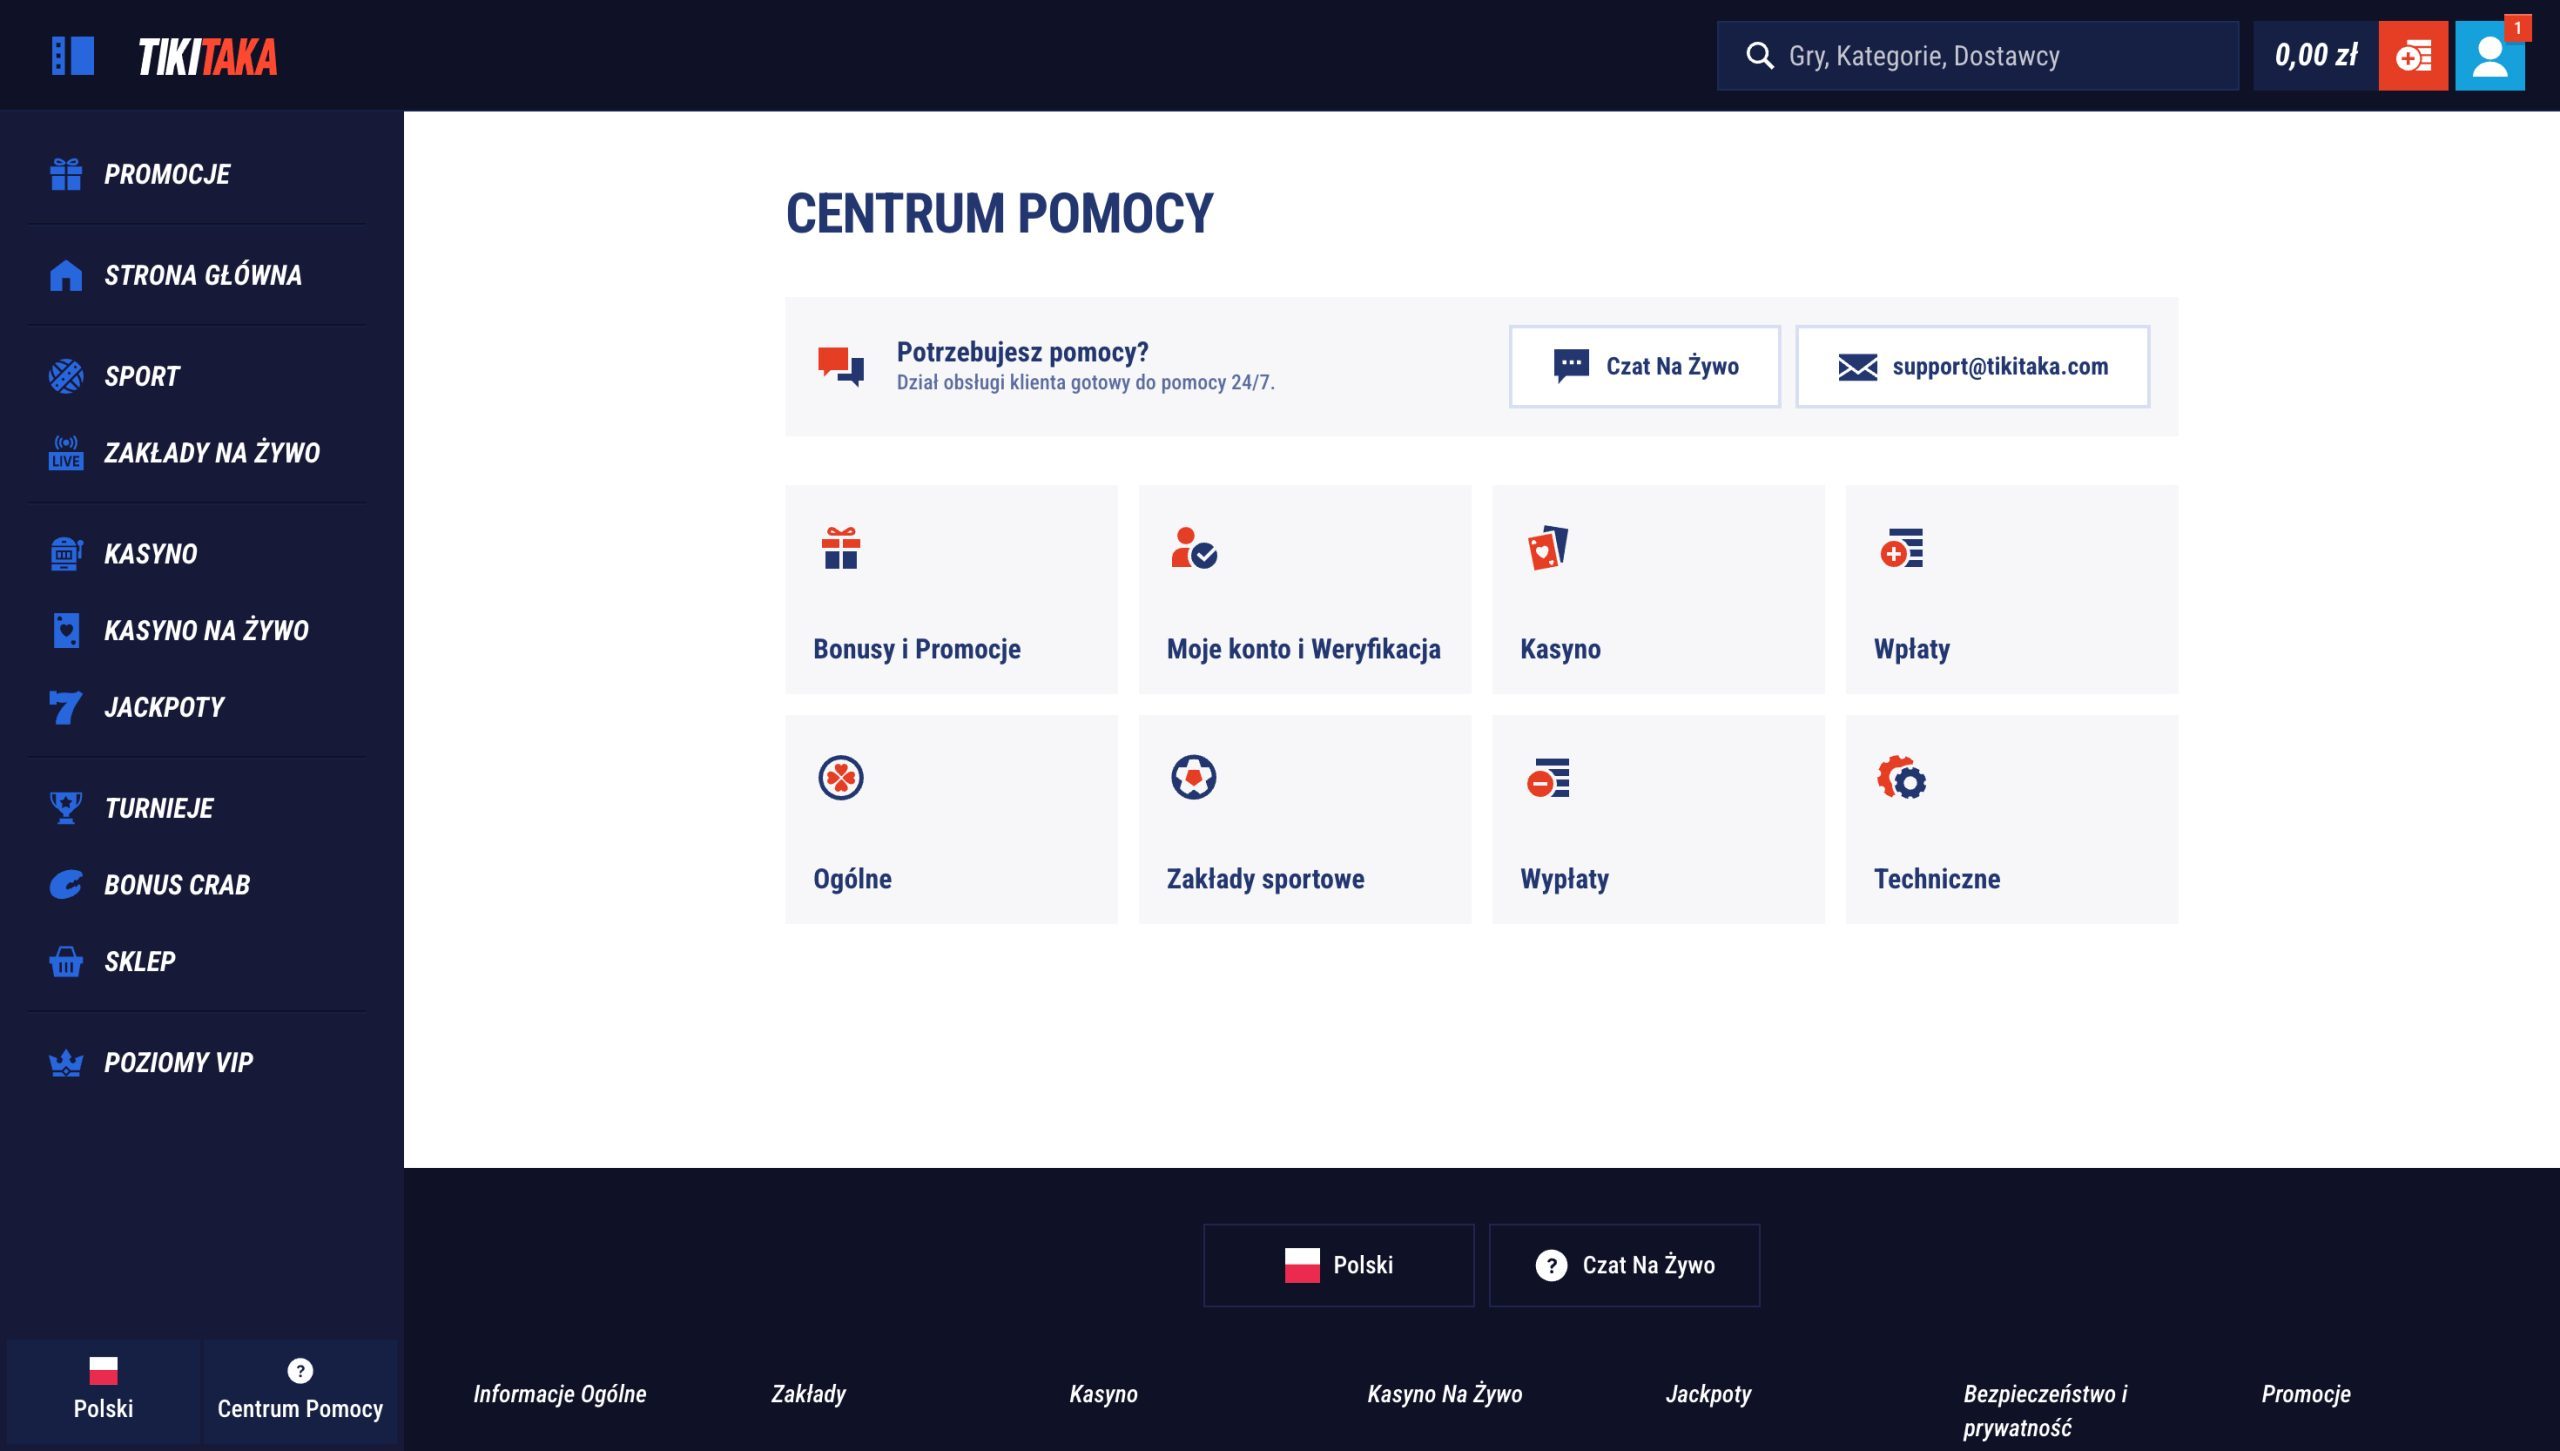Screen dimensions: 2560x1451
Task: Click the search magnifier icon
Action: (x=1759, y=56)
